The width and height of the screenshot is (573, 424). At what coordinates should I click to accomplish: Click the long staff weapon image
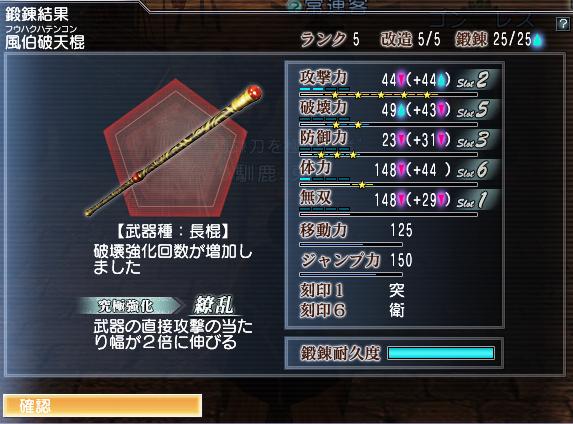click(174, 150)
